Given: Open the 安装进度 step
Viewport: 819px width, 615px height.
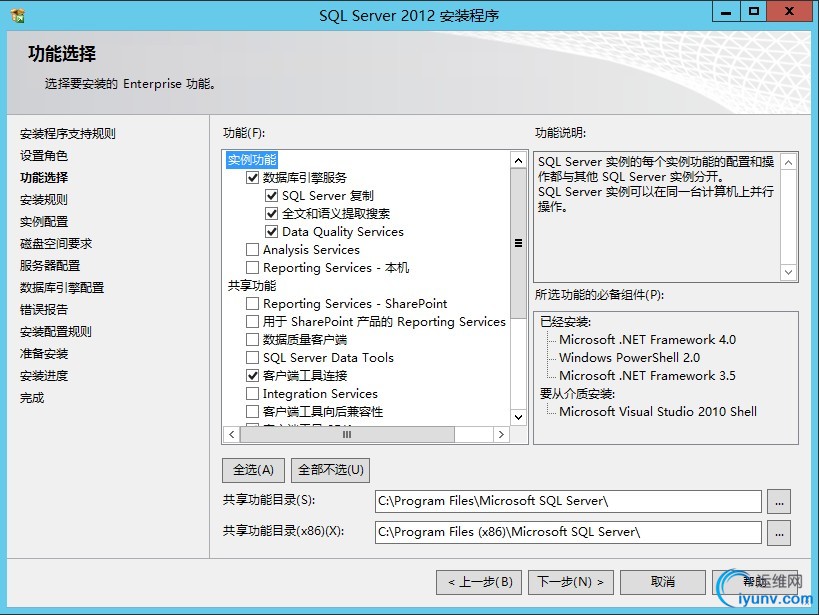Looking at the screenshot, I should [44, 376].
